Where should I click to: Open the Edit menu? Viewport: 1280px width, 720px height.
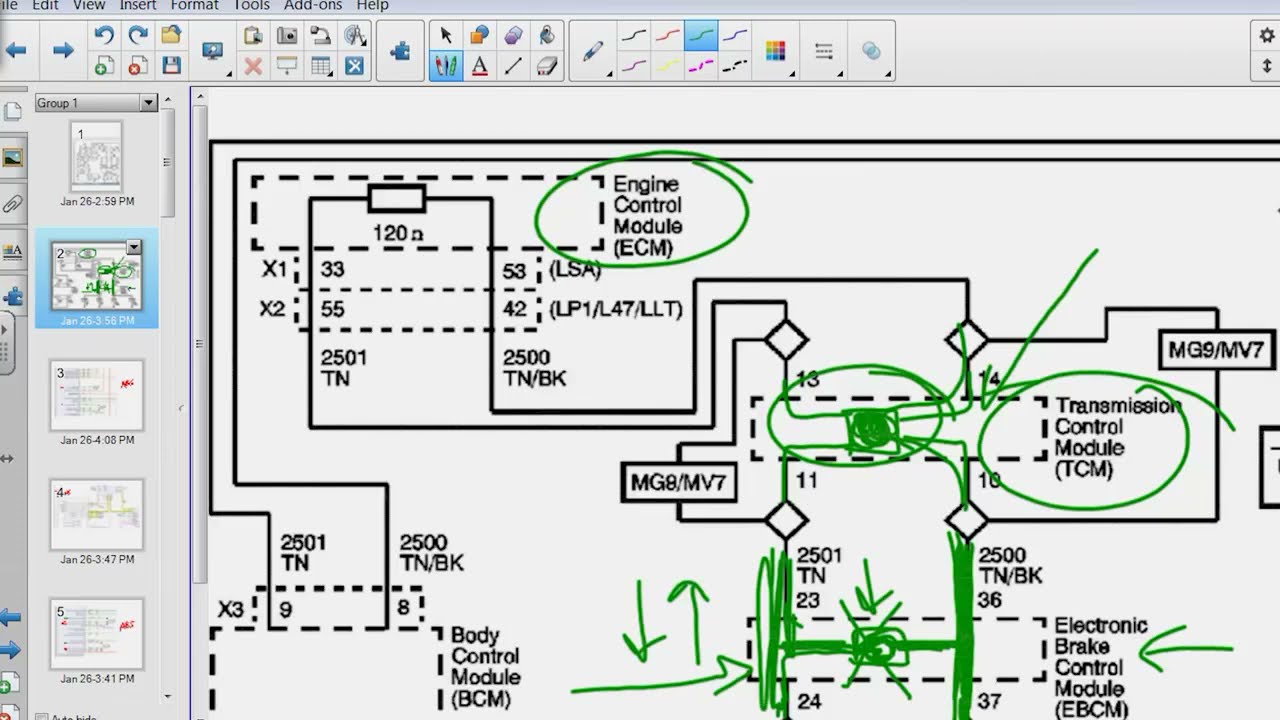(x=44, y=5)
